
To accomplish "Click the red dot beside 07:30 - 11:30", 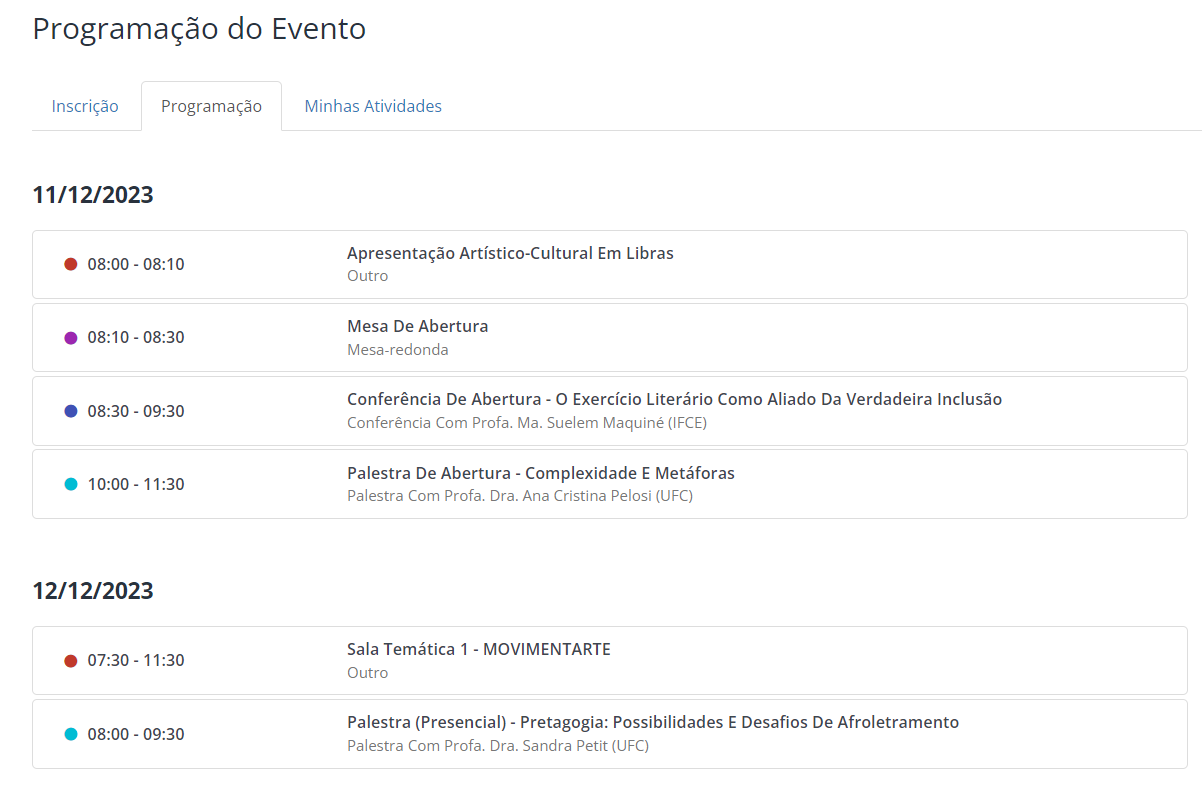I will point(71,661).
